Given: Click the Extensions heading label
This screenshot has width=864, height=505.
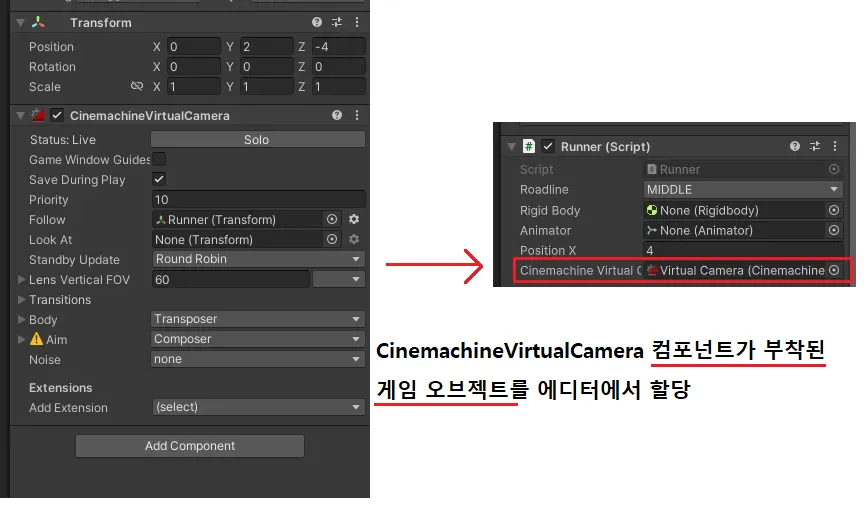Looking at the screenshot, I should point(61,388).
